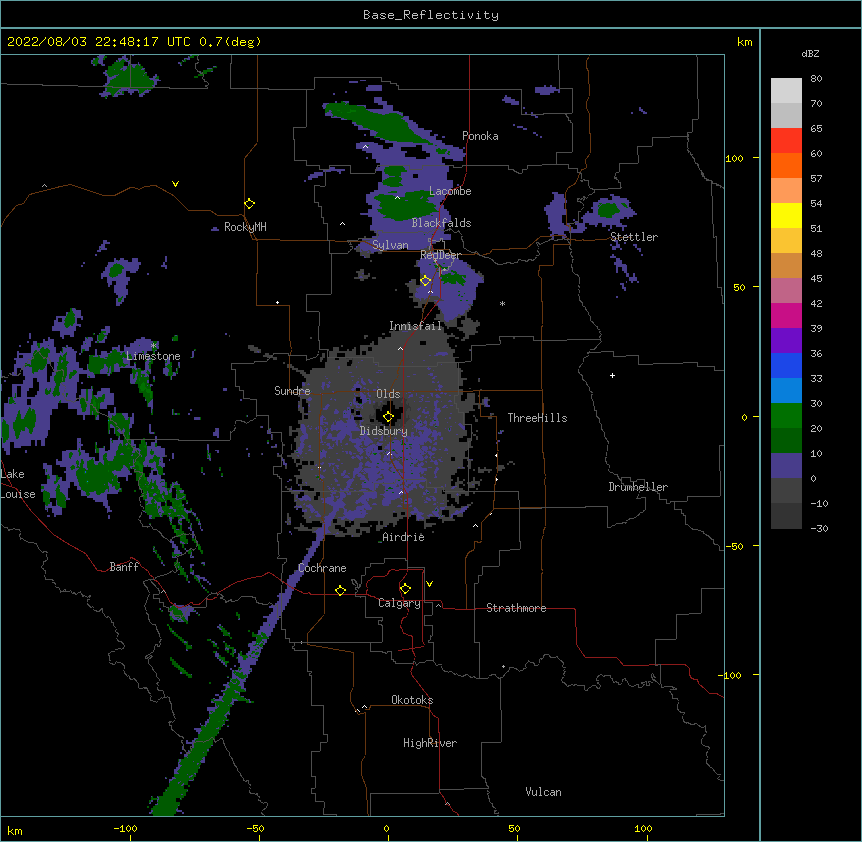The image size is (862, 842).
Task: Click the asterisk marker above Limestone label
Action: 154,346
